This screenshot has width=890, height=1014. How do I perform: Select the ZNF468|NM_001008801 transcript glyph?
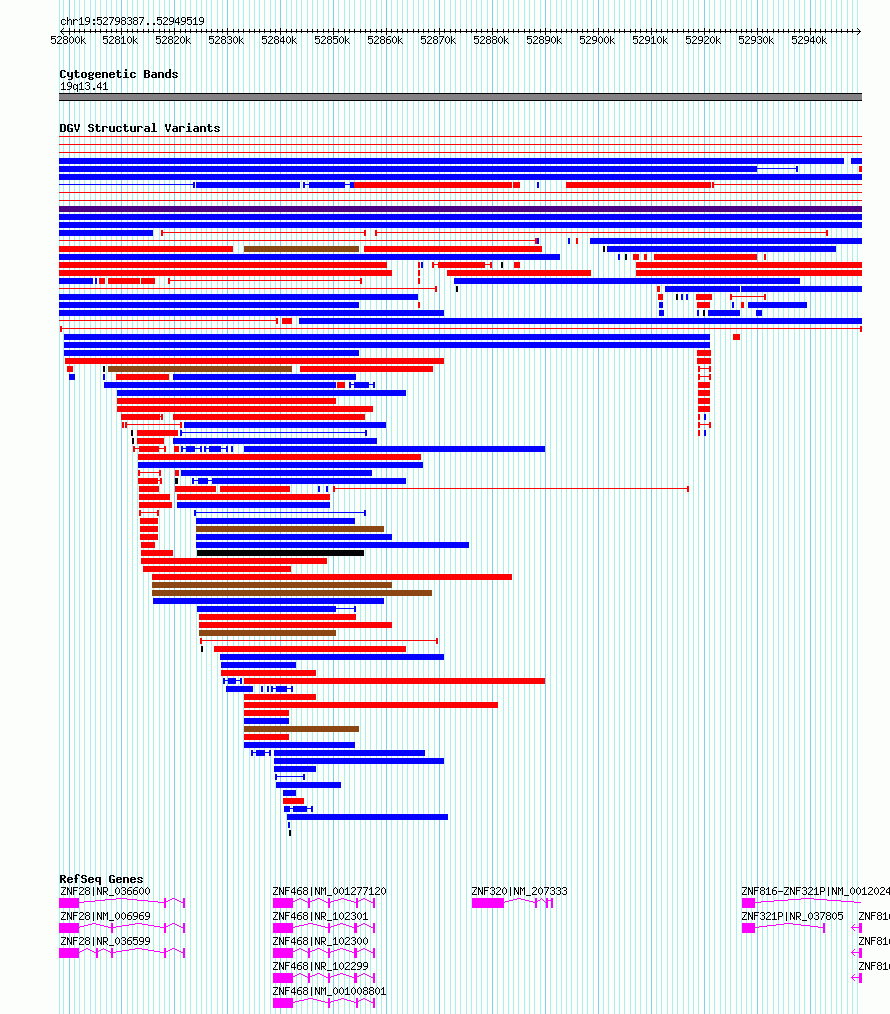[324, 1003]
